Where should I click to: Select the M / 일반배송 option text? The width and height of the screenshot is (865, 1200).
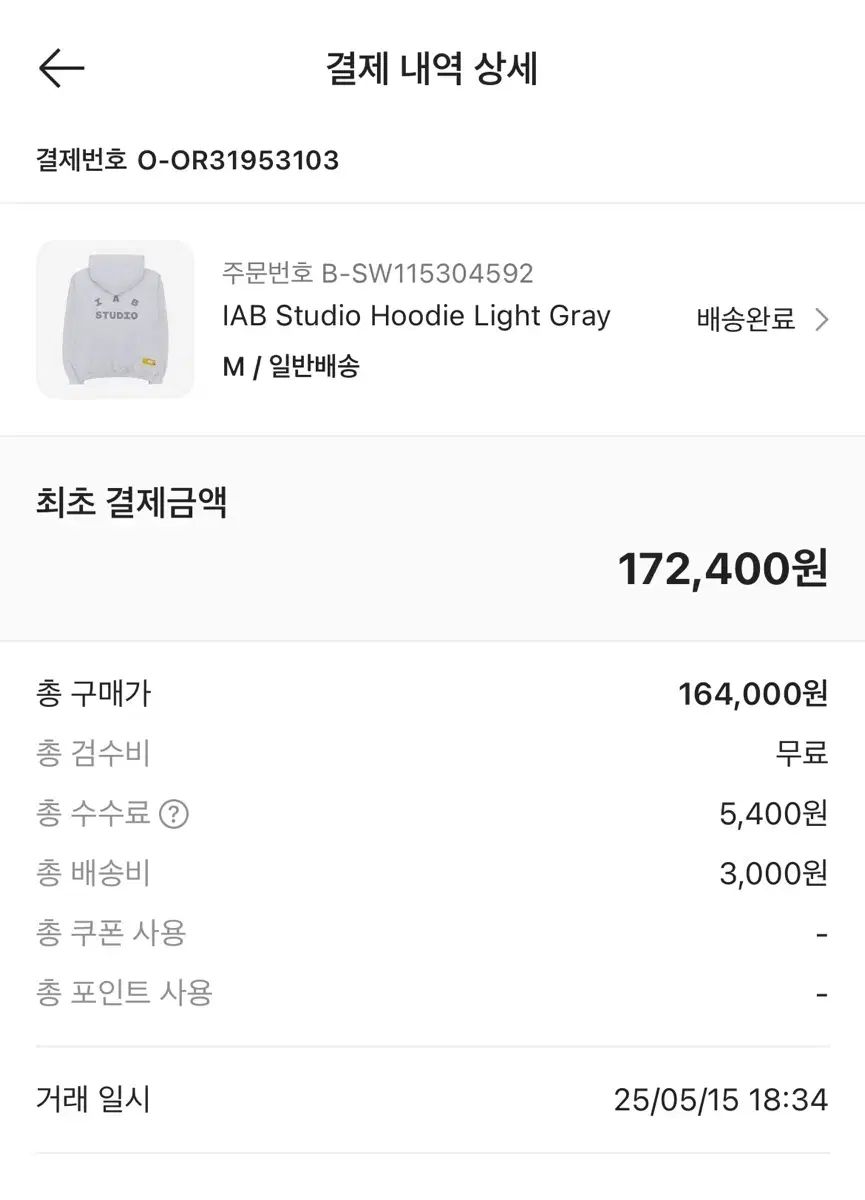point(291,367)
